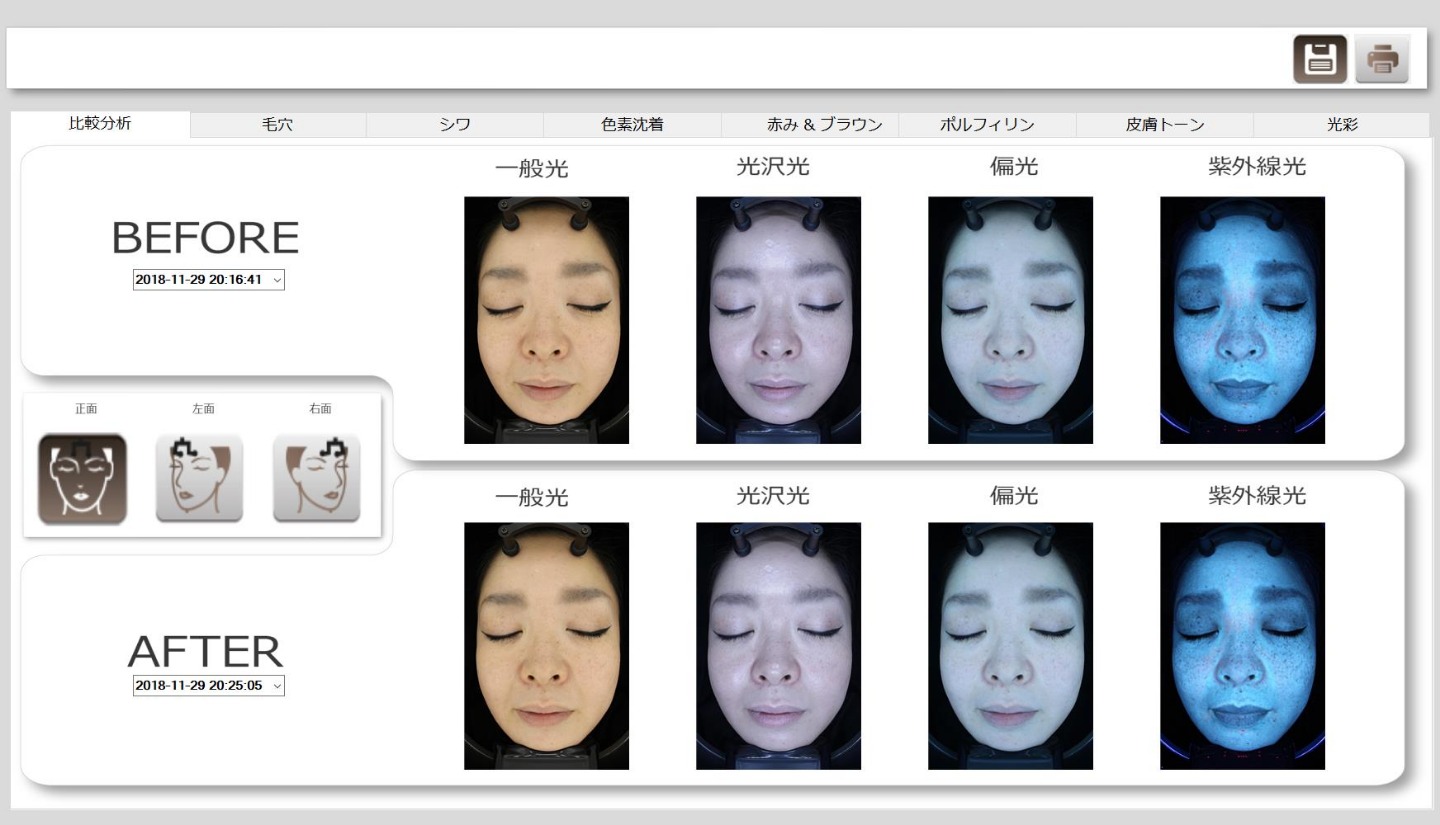Switch to the ポルフィリン tab
This screenshot has width=1440, height=825.
pos(987,125)
